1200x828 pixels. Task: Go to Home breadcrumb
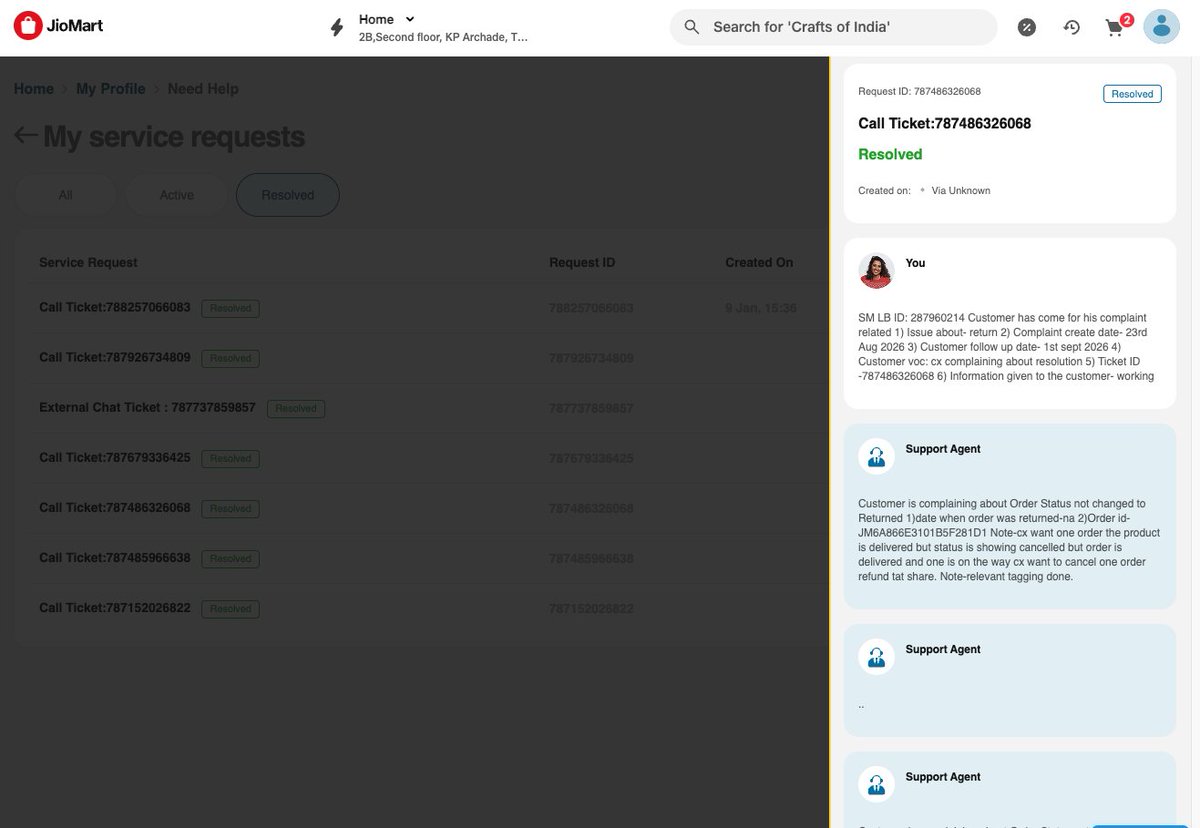pos(34,89)
